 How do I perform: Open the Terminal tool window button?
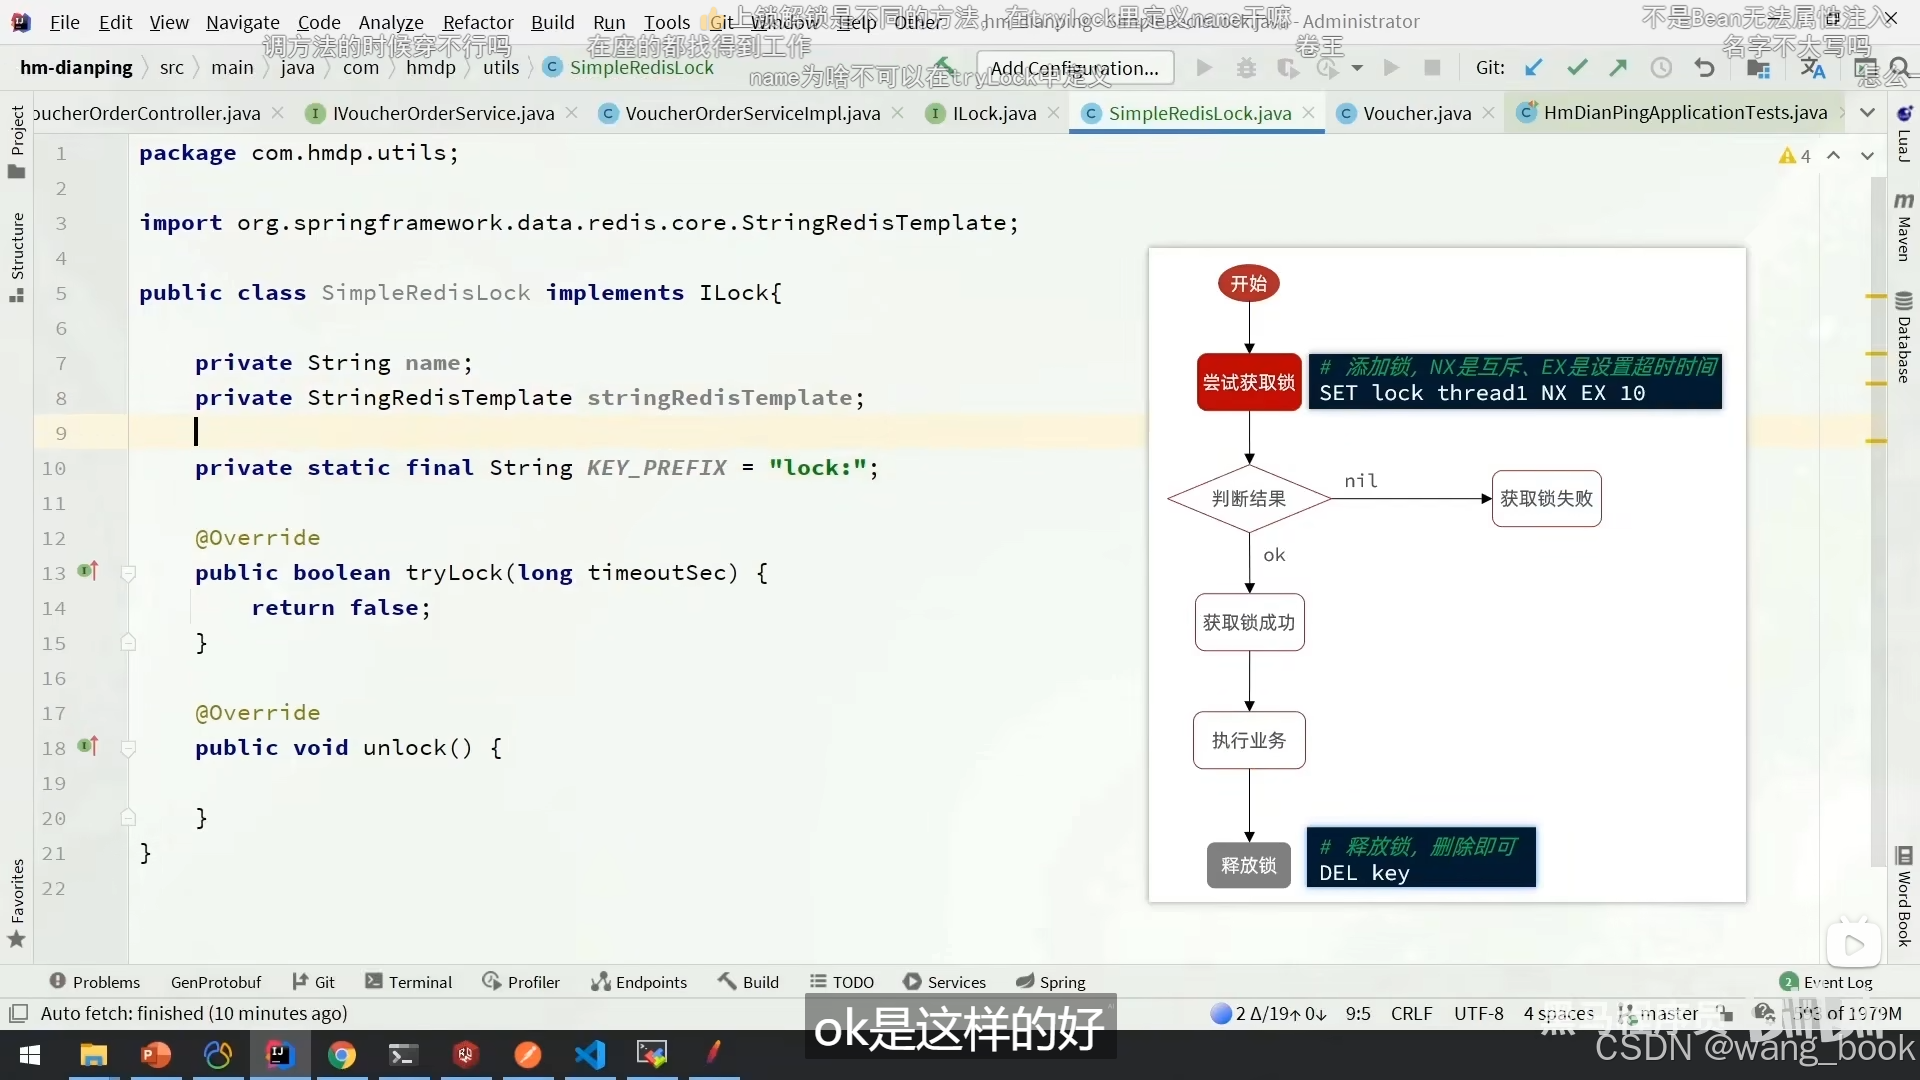[409, 982]
